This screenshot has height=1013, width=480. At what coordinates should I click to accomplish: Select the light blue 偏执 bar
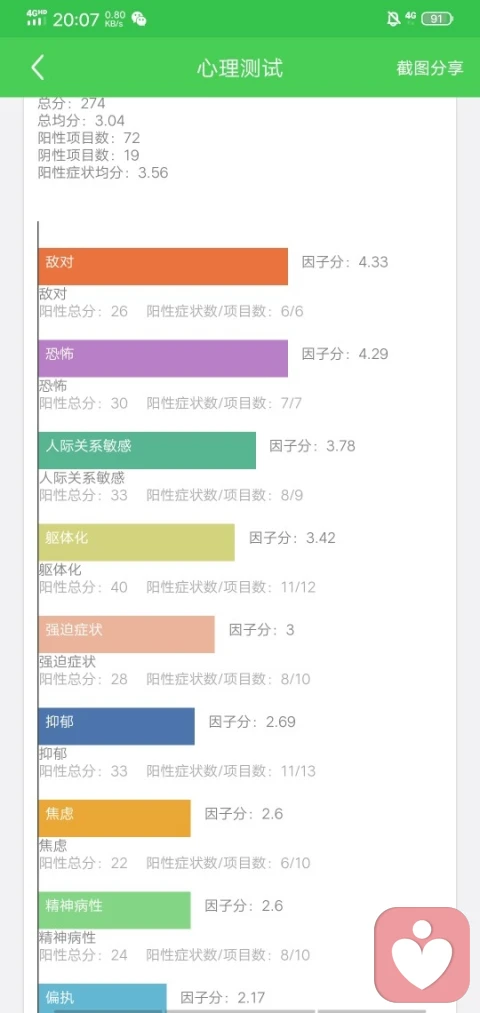point(102,998)
